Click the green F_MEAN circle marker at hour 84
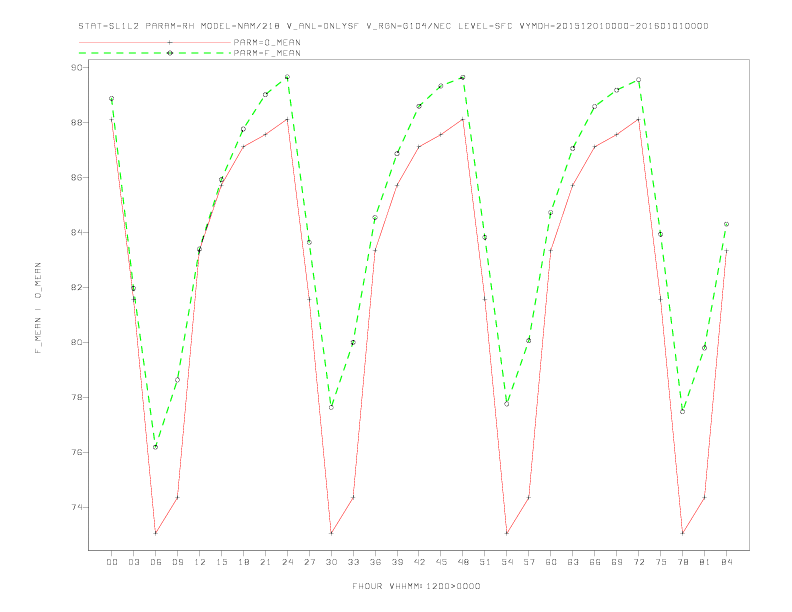 coord(726,224)
